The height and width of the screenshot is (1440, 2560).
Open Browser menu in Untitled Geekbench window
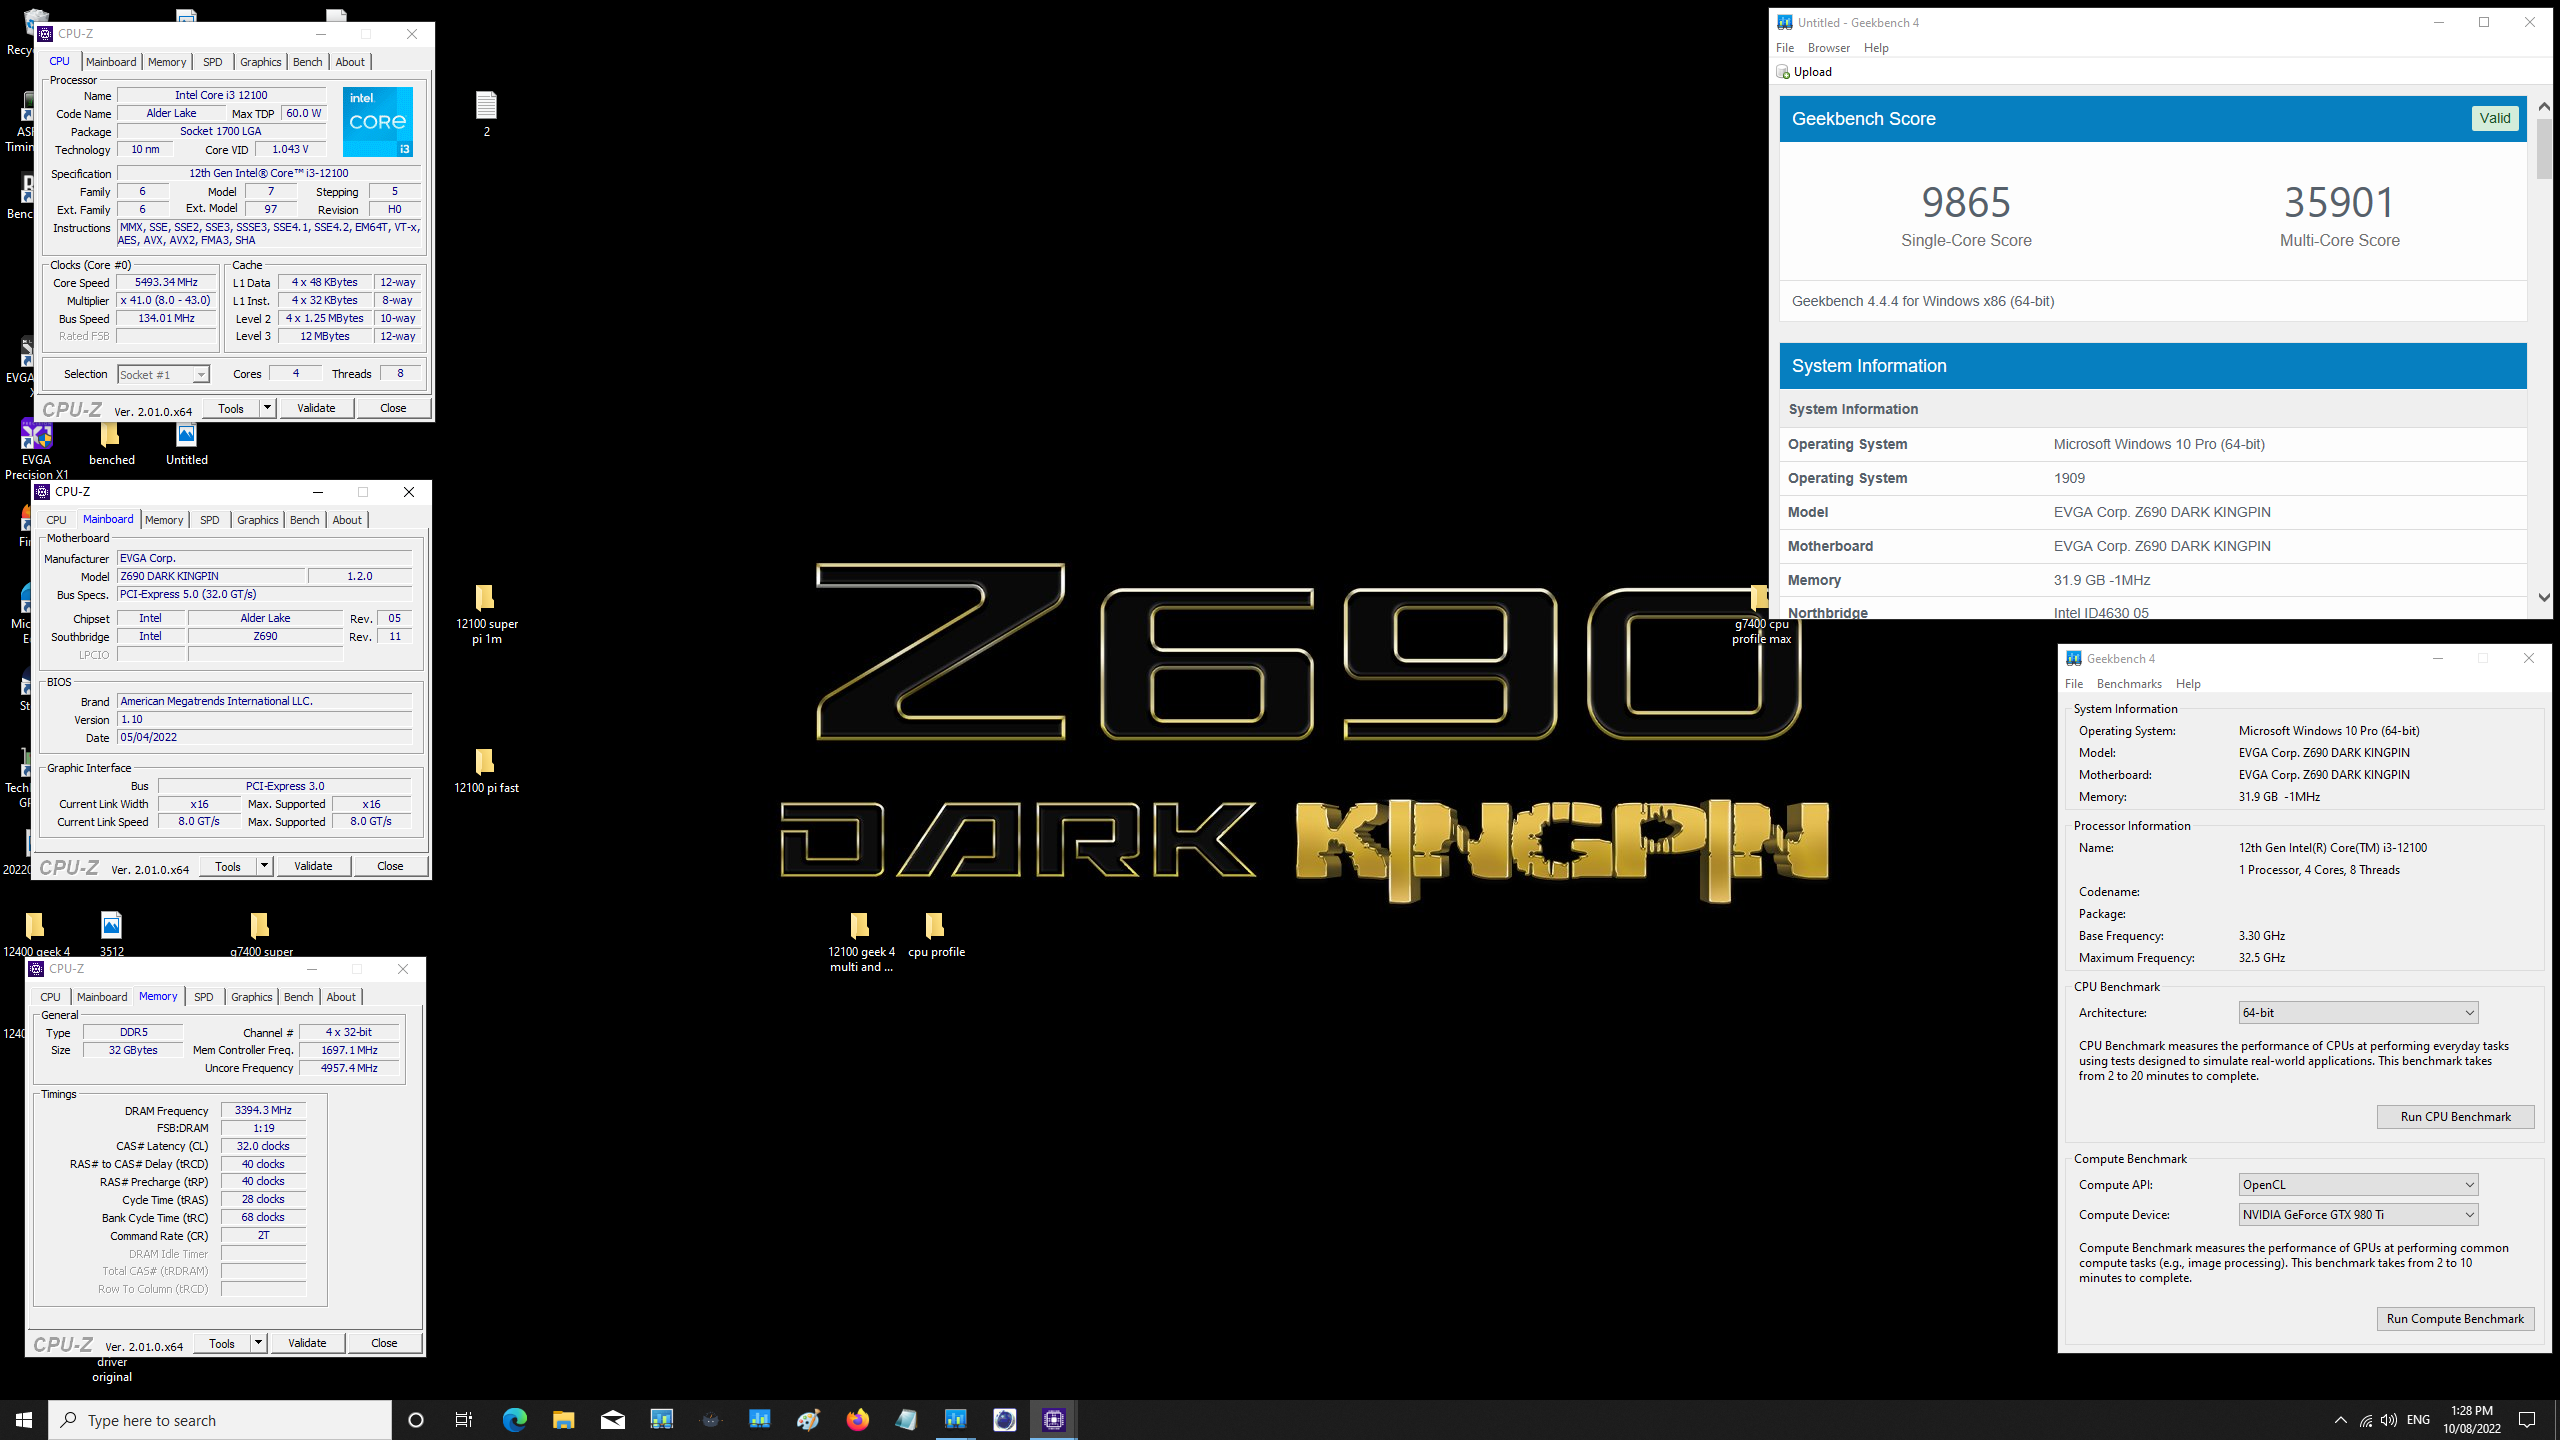pyautogui.click(x=1828, y=48)
